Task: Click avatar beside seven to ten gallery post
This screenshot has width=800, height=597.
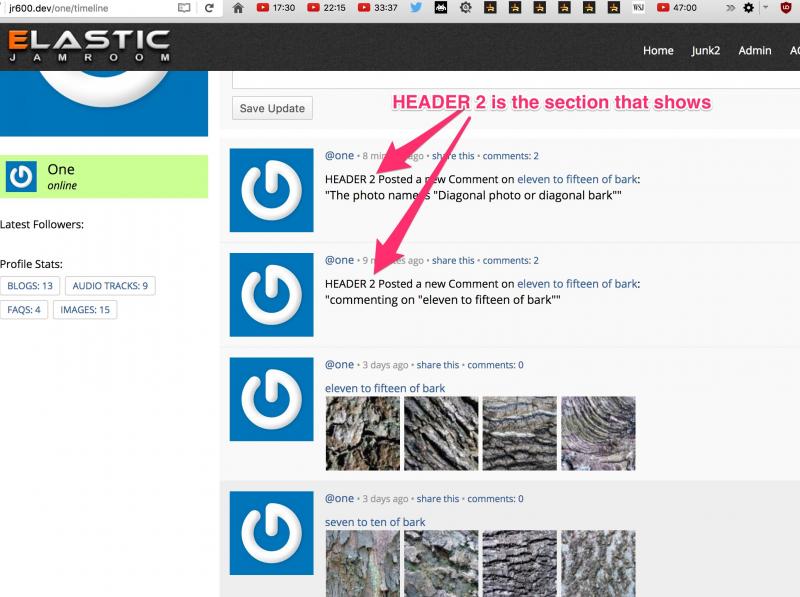Action: 271,533
